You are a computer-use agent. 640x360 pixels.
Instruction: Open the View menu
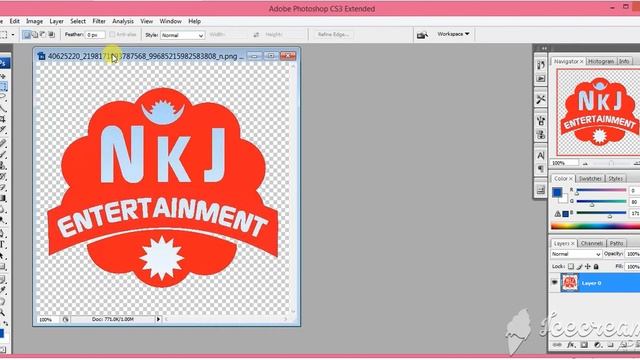click(147, 21)
